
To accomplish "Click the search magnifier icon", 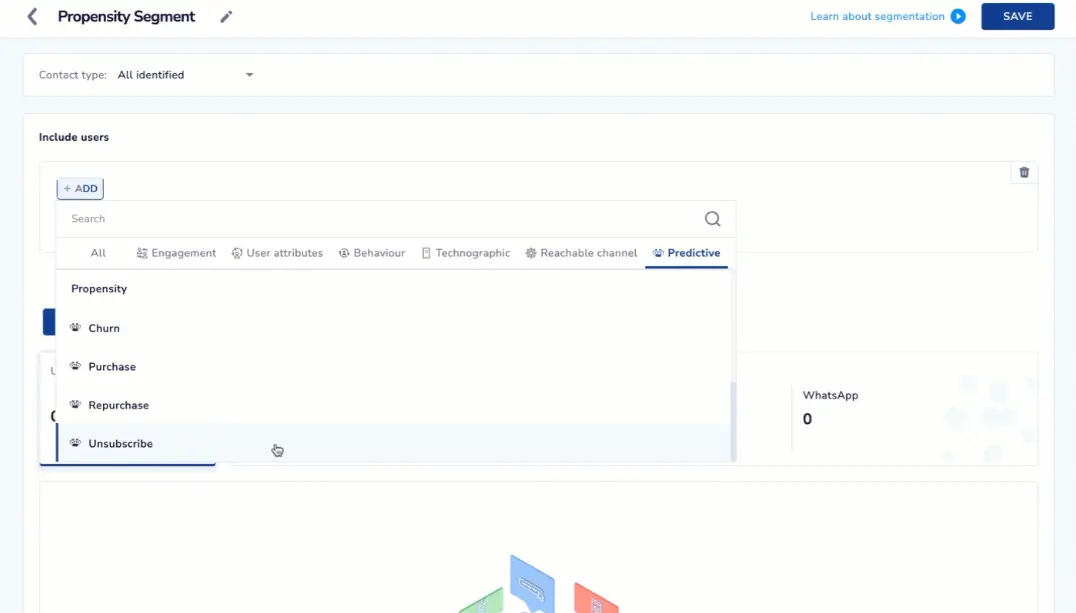I will pyautogui.click(x=712, y=219).
